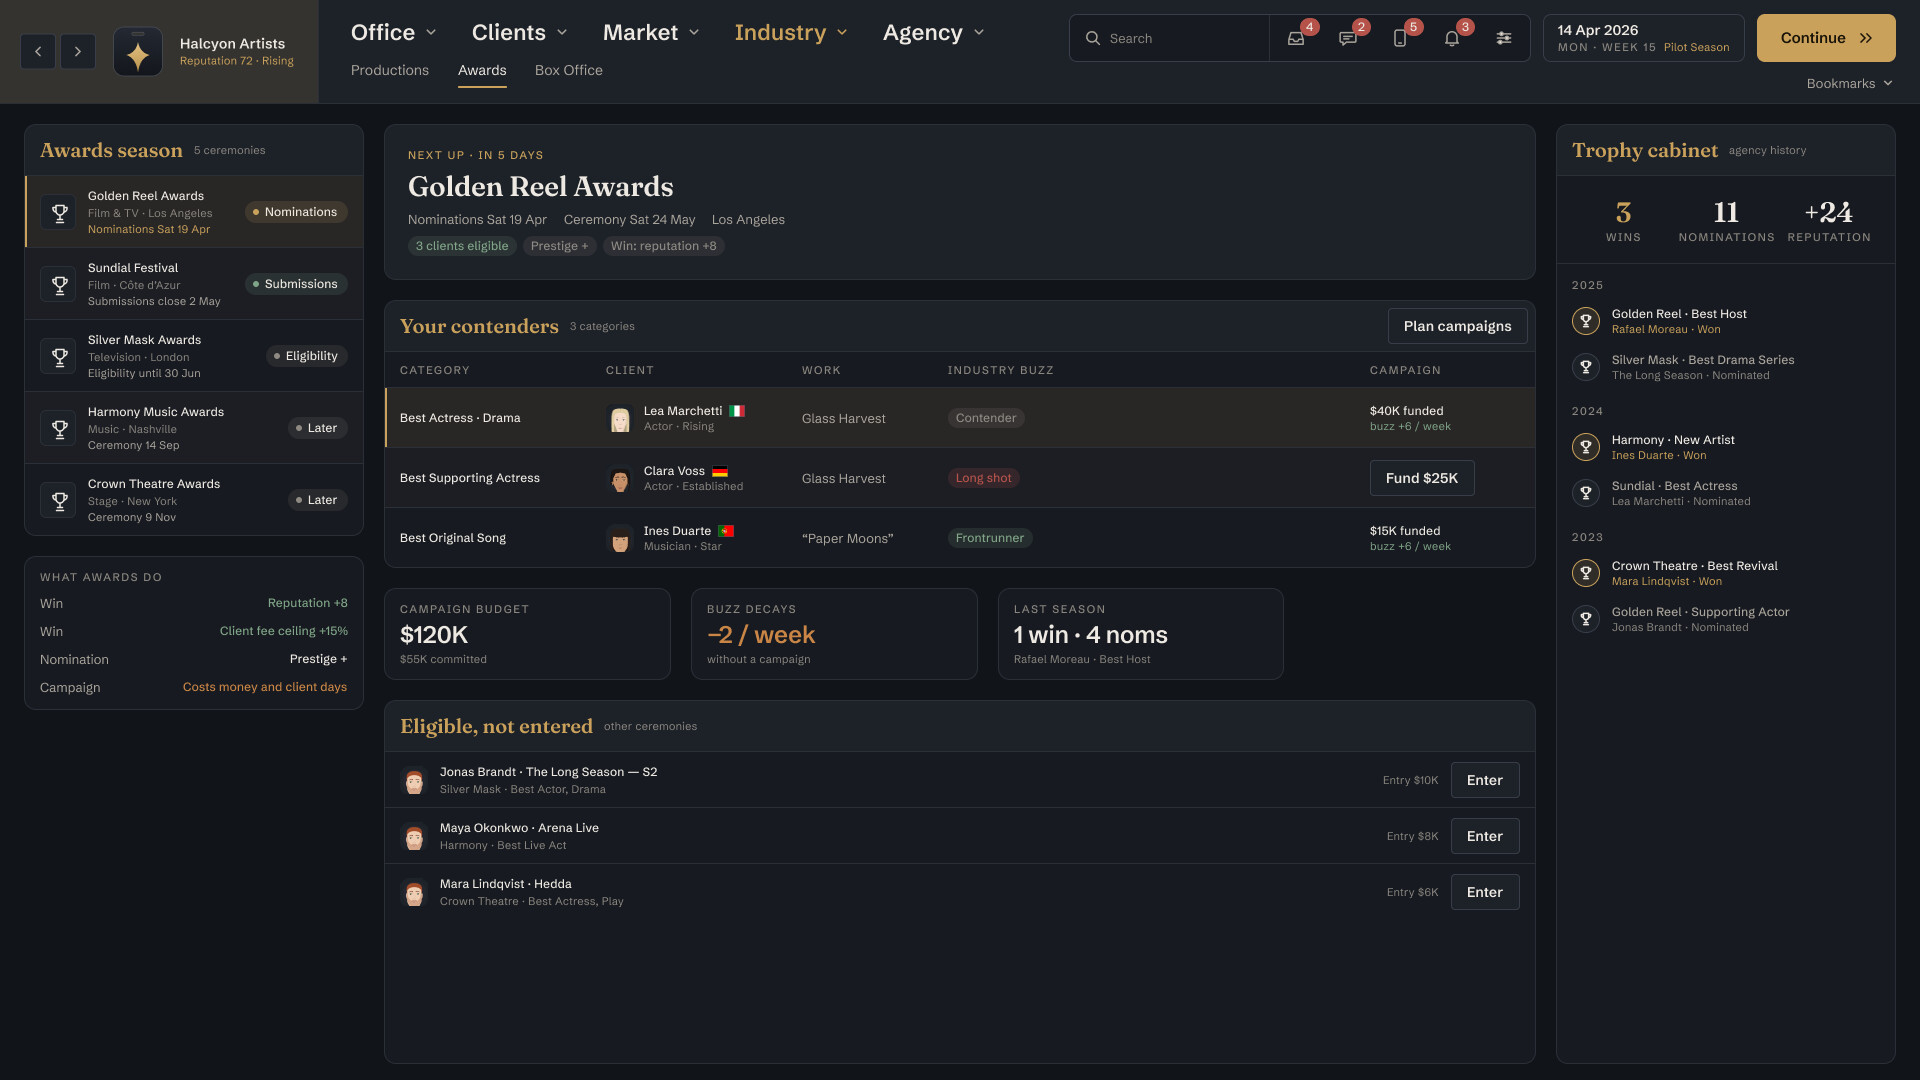Open the settings sliders icon
Screen dimensions: 1920x1080
(1504, 38)
